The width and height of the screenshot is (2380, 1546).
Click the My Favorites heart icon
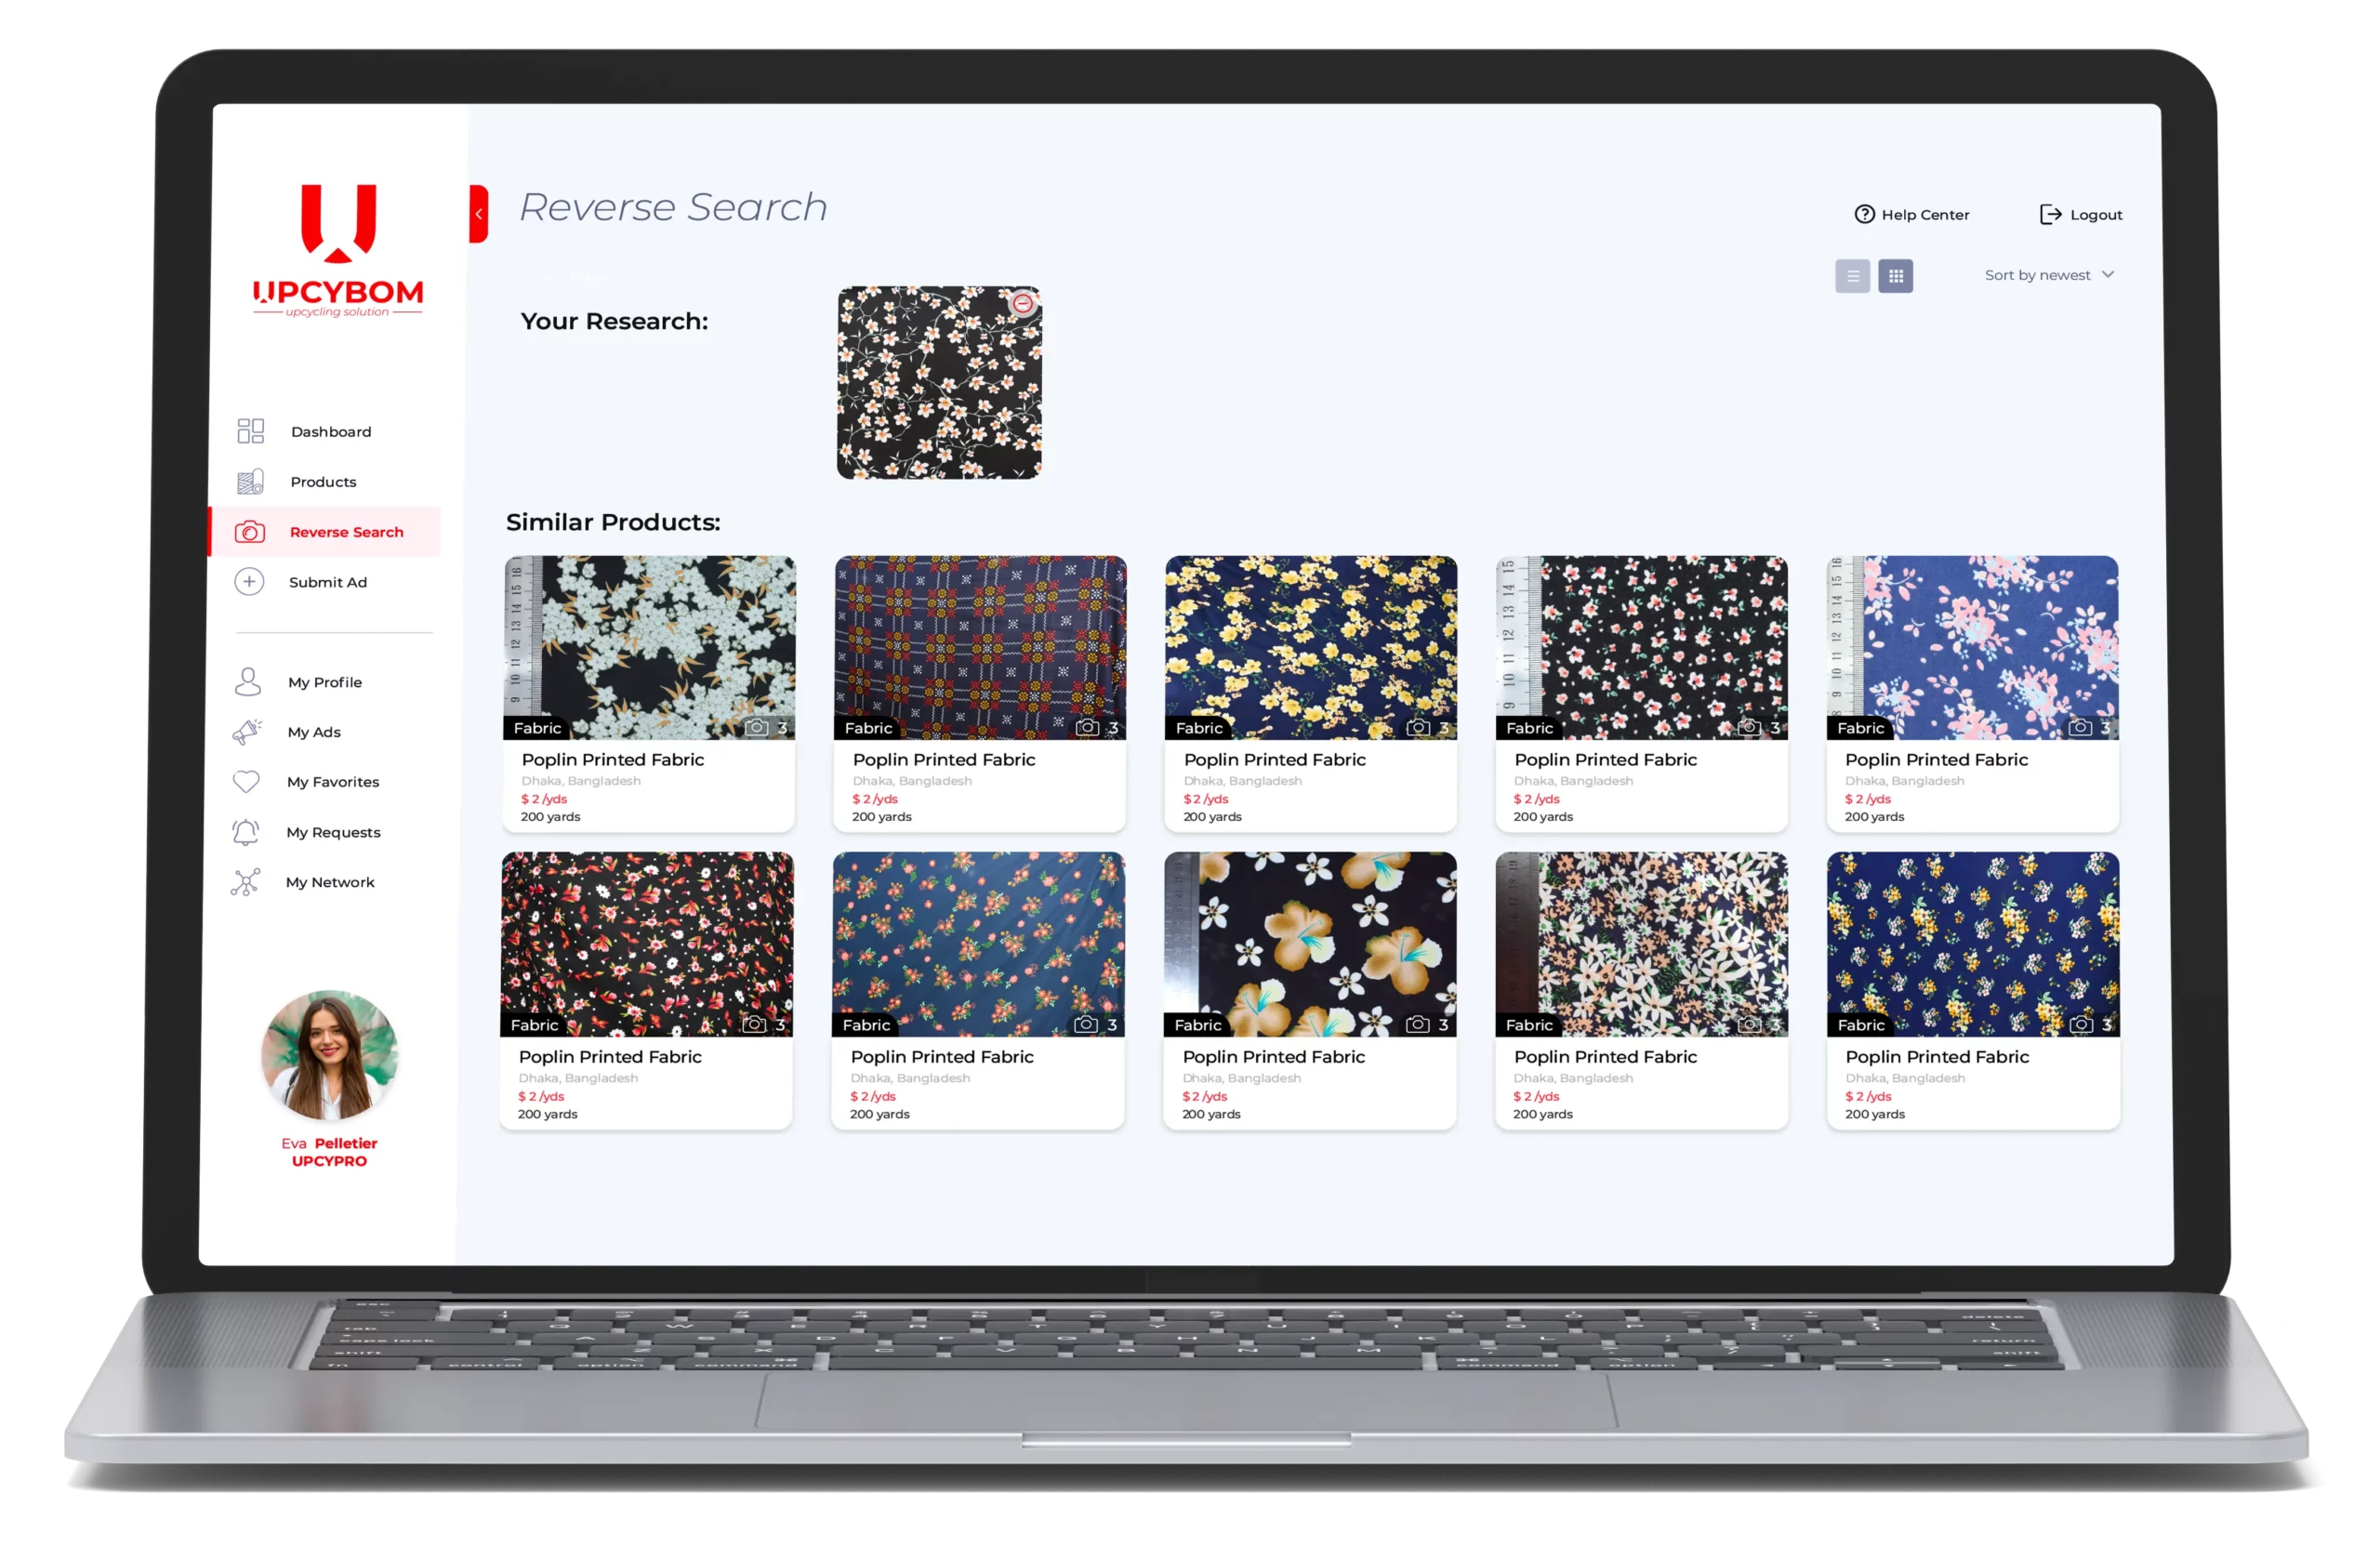pyautogui.click(x=246, y=782)
